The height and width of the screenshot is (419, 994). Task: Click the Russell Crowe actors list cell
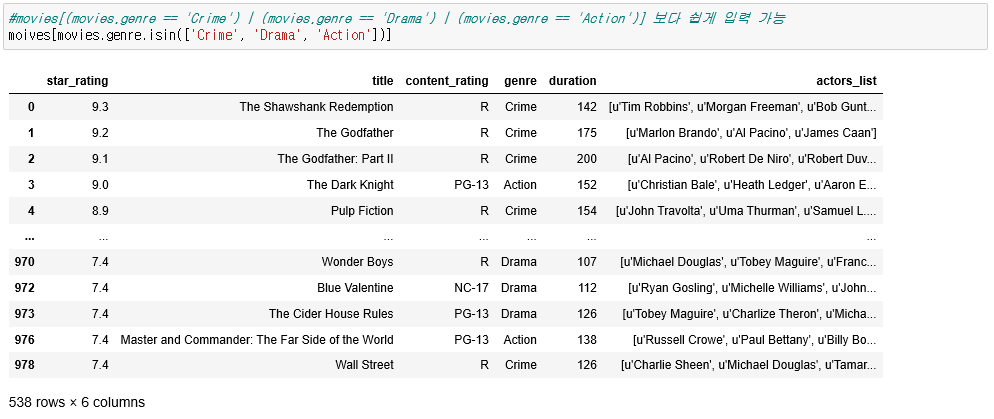click(x=754, y=340)
